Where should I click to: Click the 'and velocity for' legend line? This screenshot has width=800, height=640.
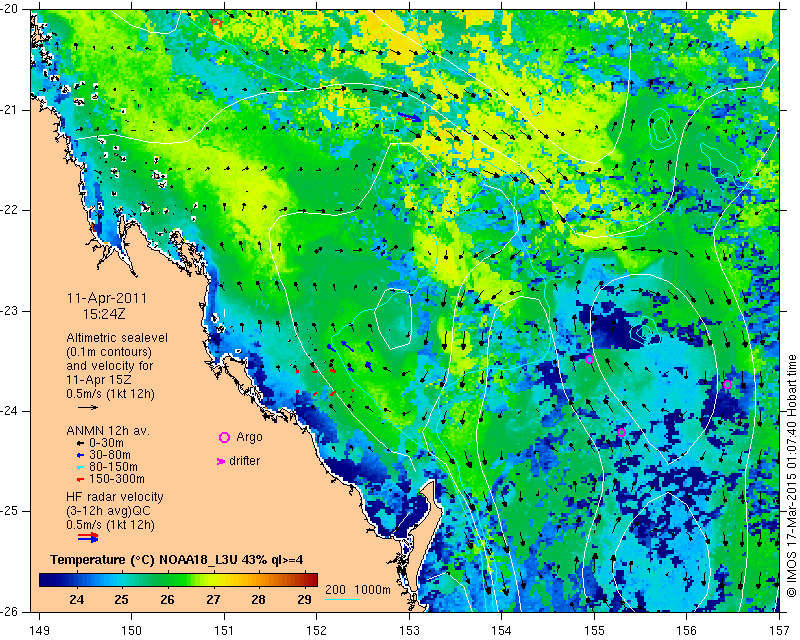110,366
